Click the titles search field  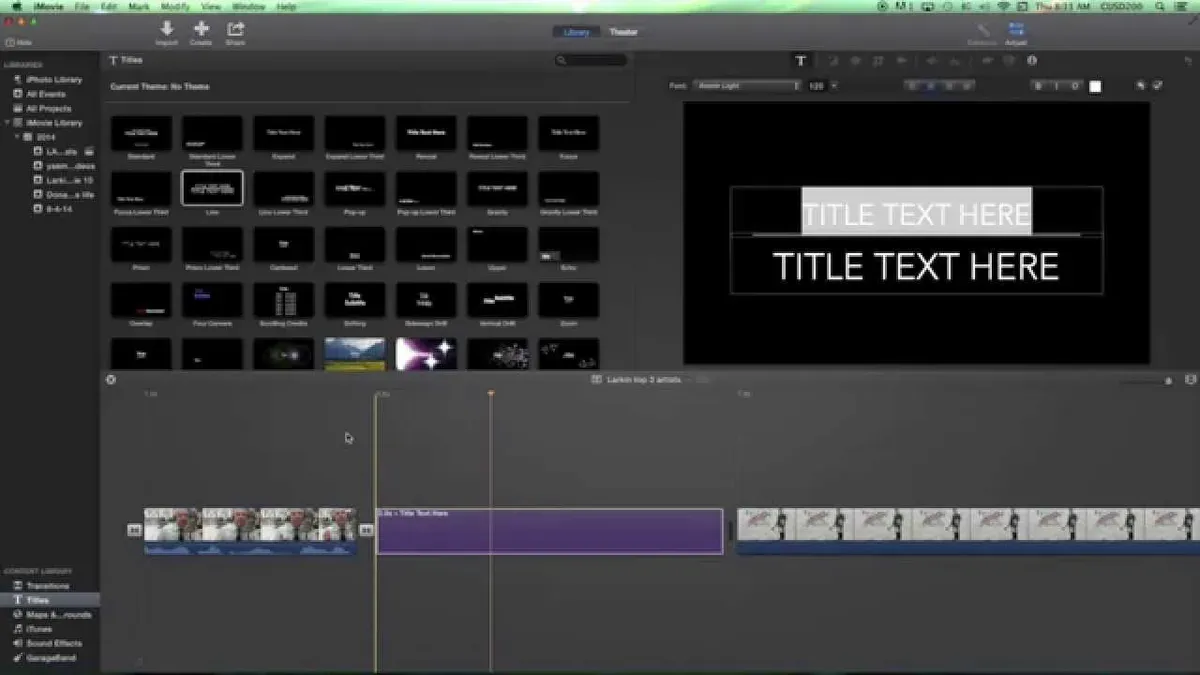pos(591,61)
